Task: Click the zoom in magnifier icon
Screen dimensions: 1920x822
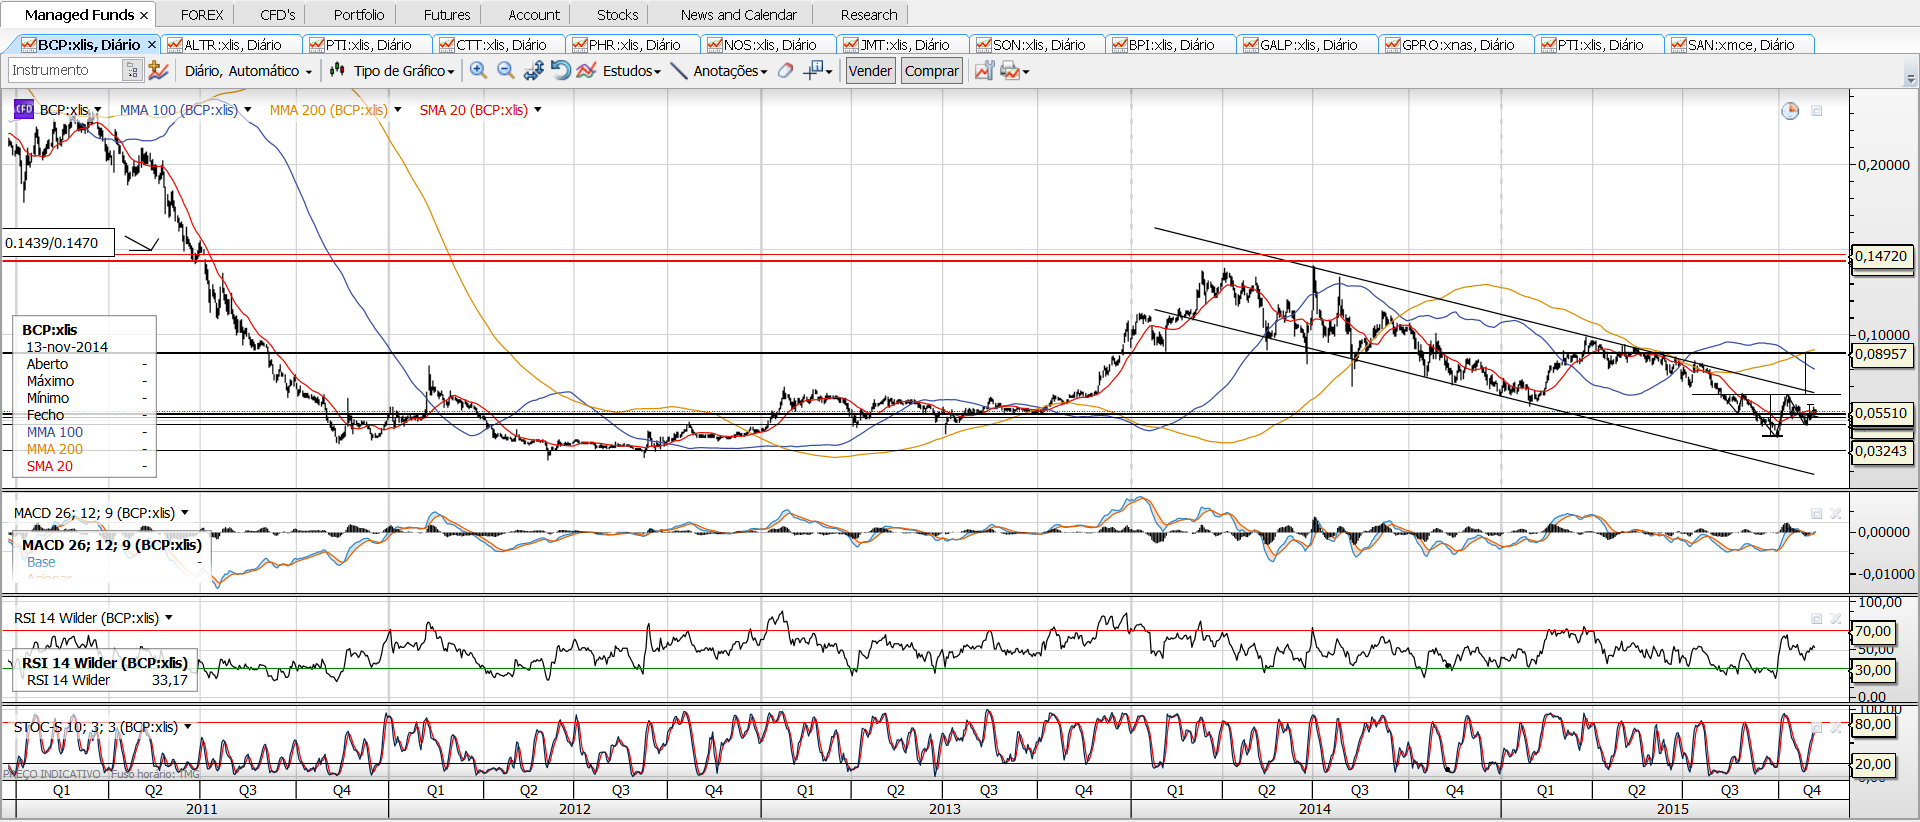Action: tap(478, 70)
